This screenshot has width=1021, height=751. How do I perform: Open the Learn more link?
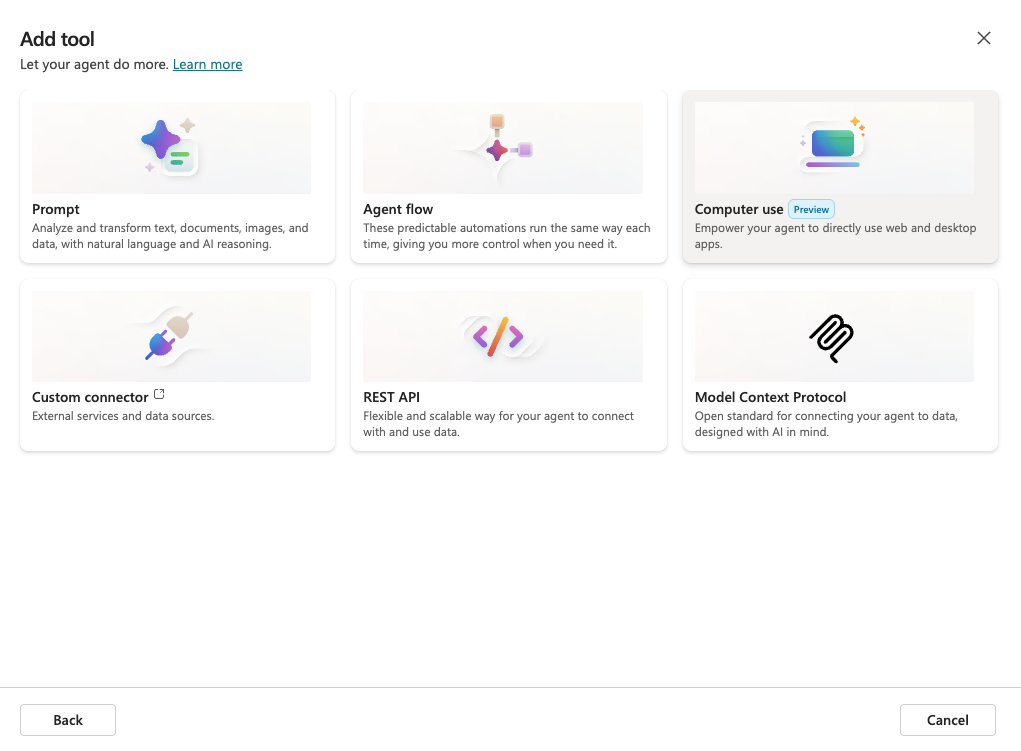(x=207, y=64)
